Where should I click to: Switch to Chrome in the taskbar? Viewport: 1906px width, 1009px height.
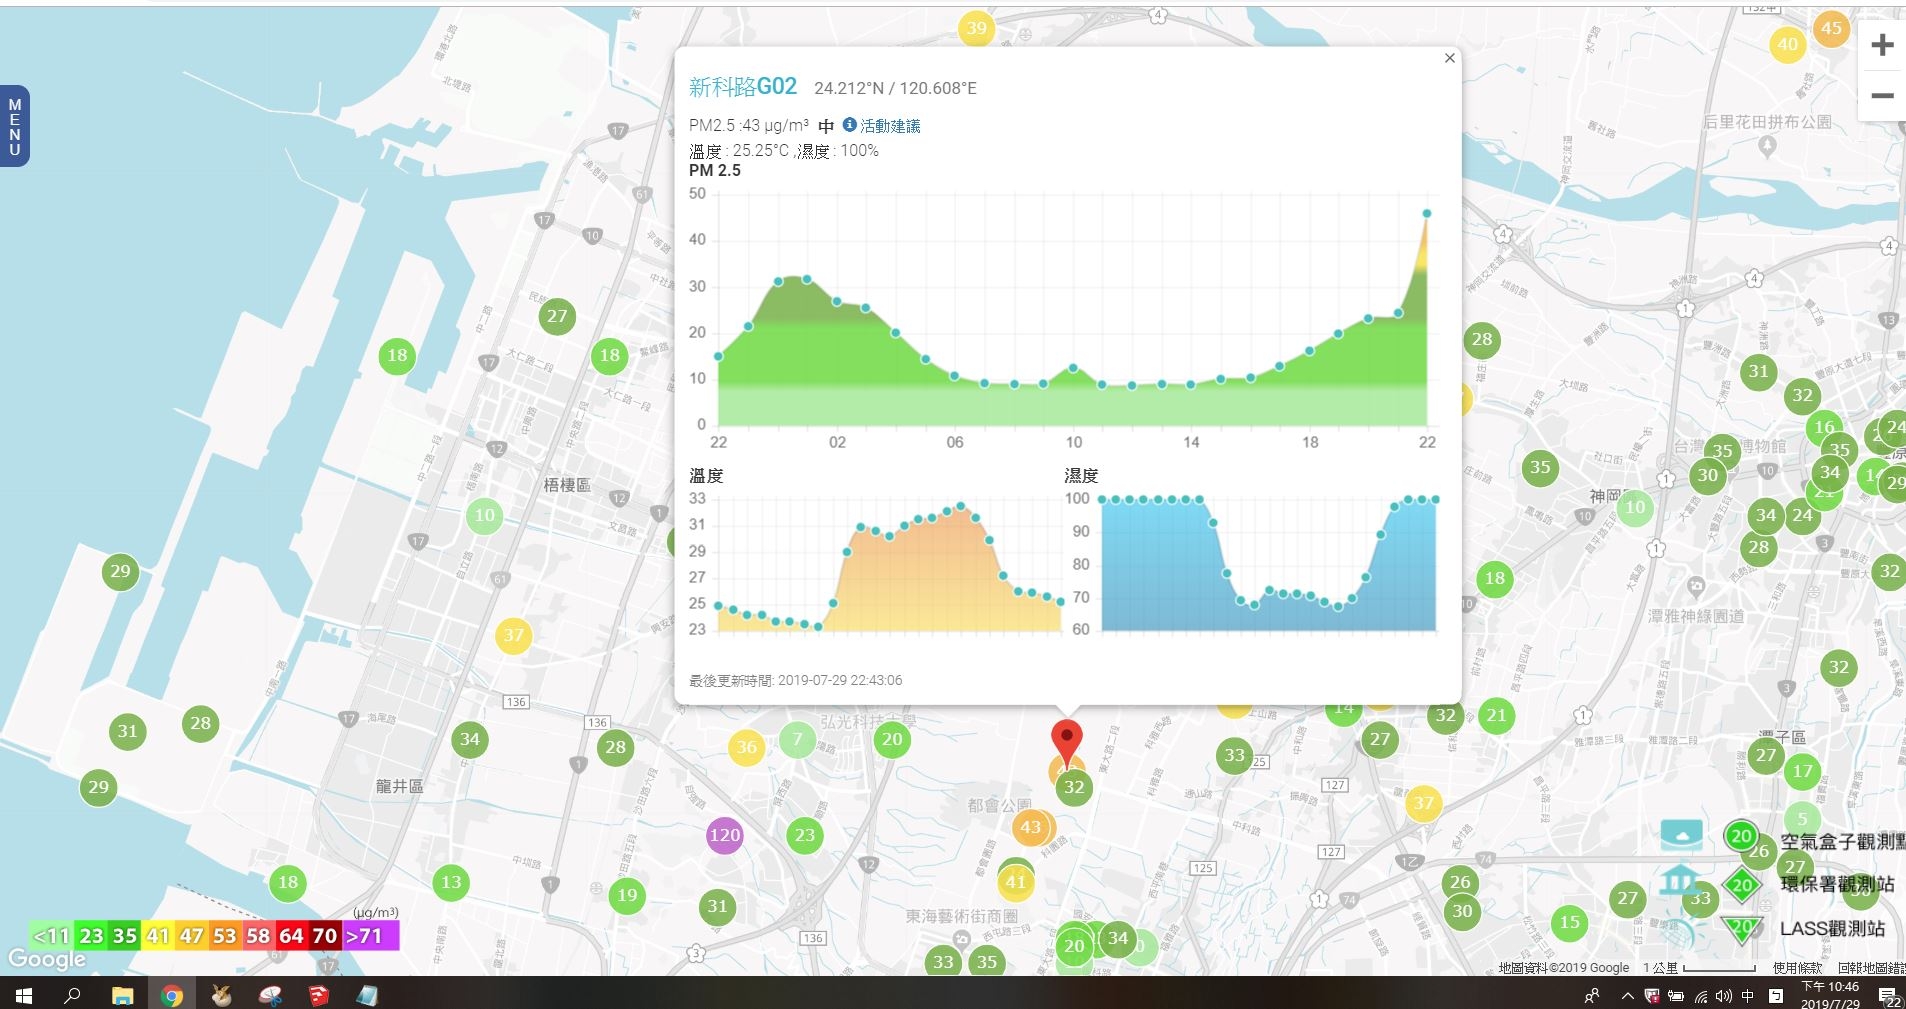(172, 996)
